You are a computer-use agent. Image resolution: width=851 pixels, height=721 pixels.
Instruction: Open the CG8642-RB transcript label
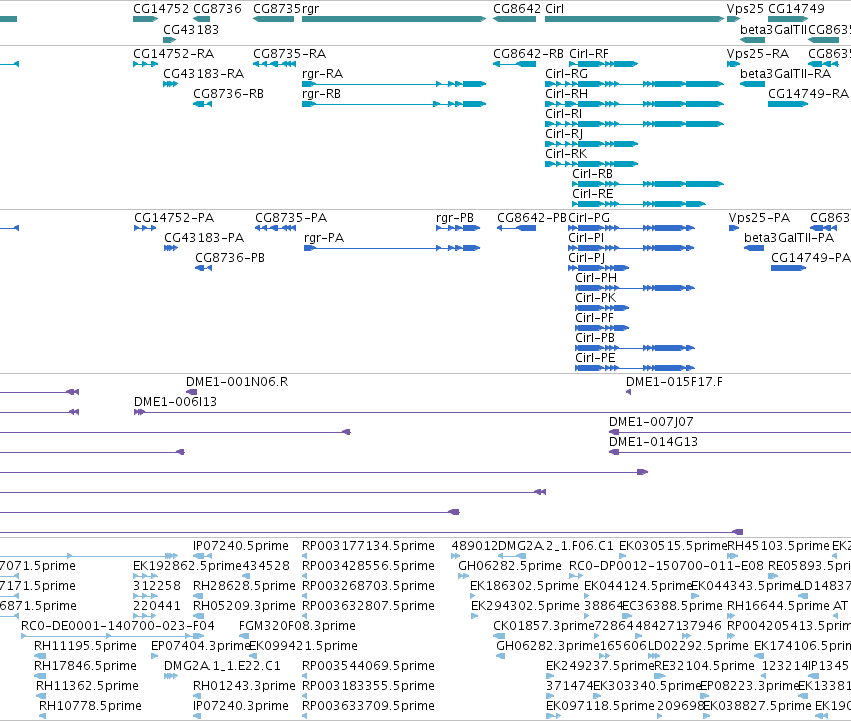click(528, 54)
